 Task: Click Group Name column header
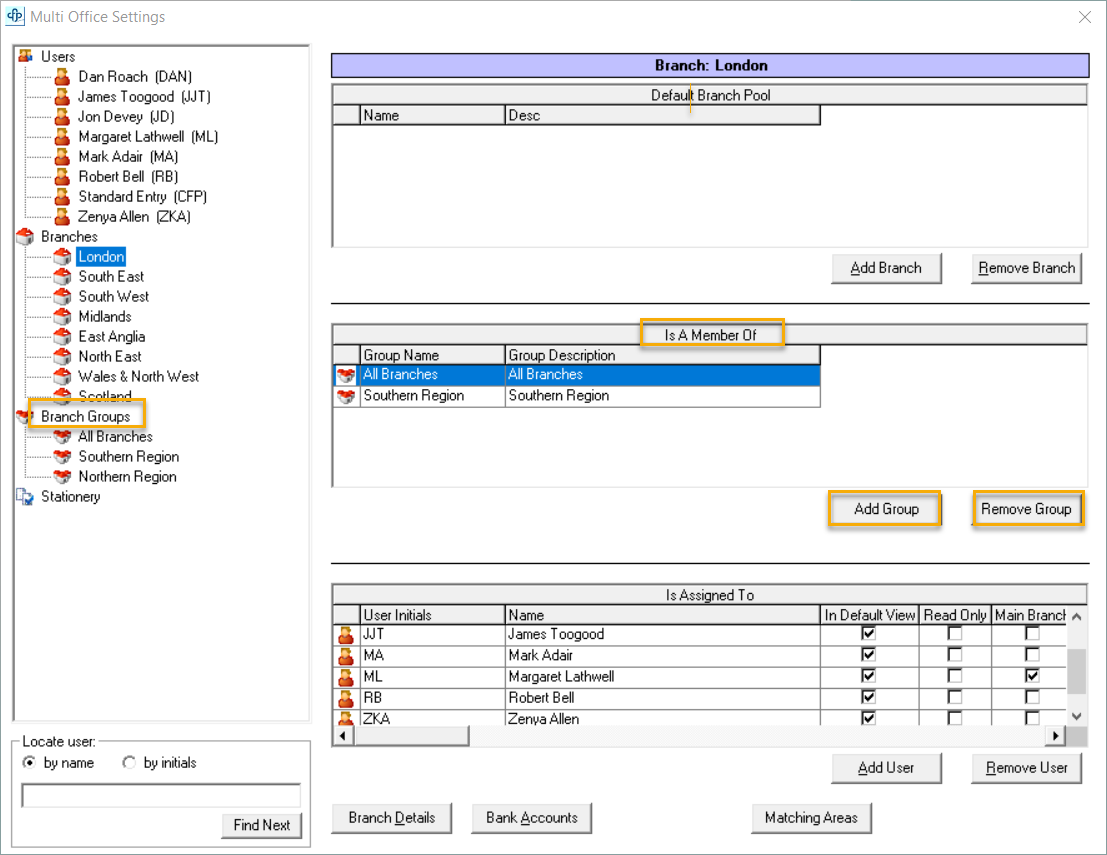click(x=433, y=355)
